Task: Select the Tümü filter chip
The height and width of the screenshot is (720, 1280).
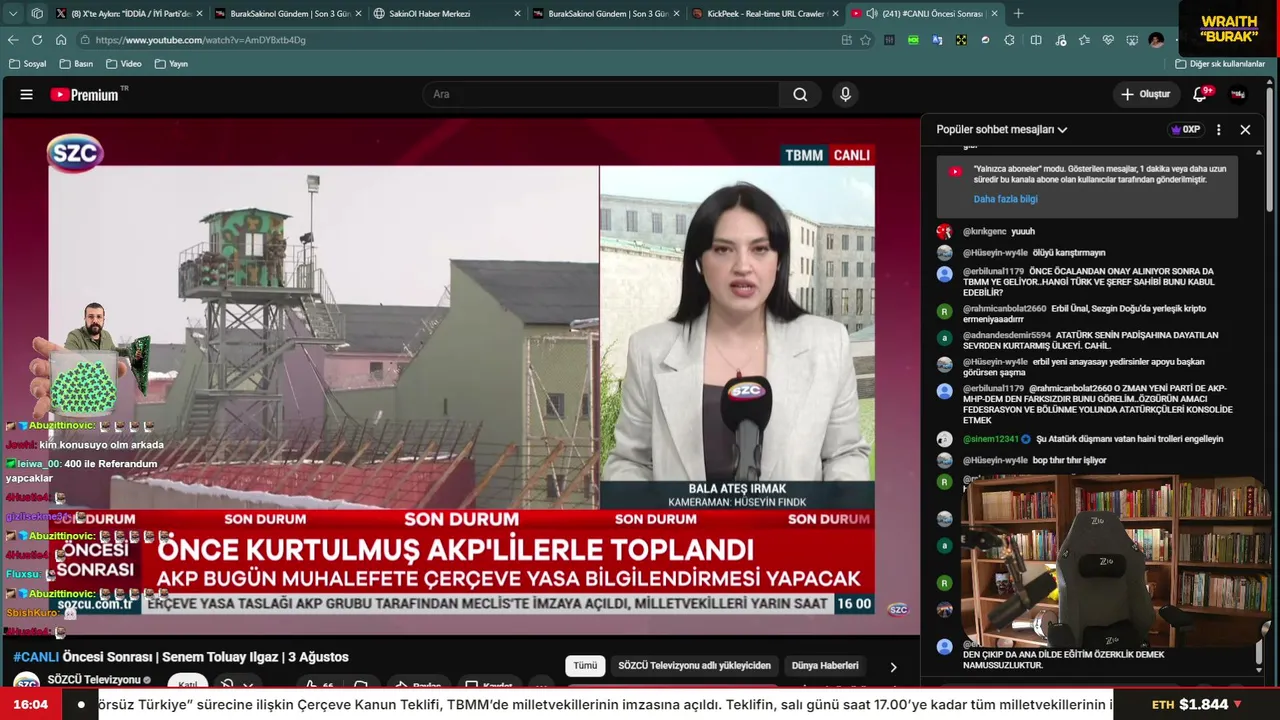Action: coord(585,666)
